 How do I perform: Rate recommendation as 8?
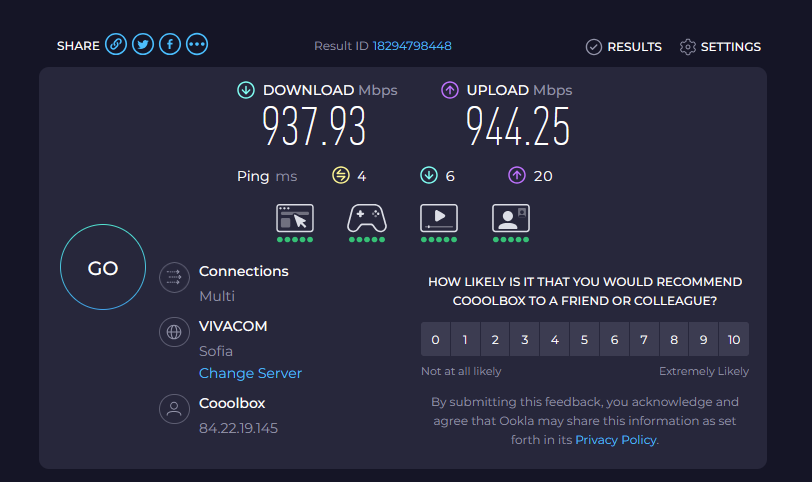click(x=674, y=339)
